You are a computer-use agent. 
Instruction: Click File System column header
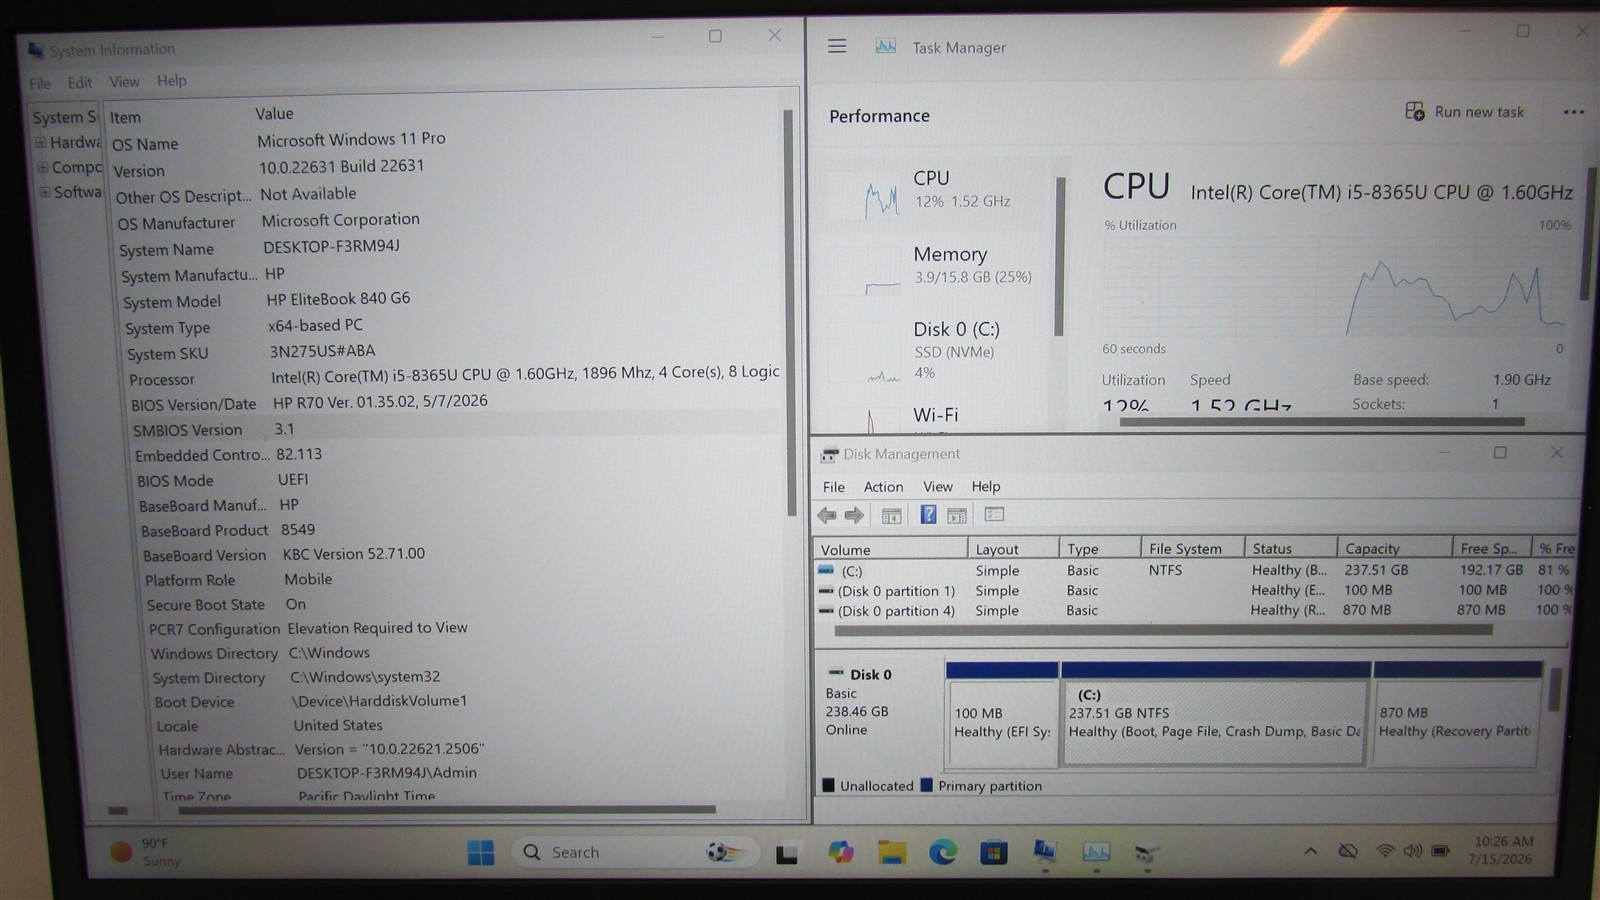click(1192, 548)
